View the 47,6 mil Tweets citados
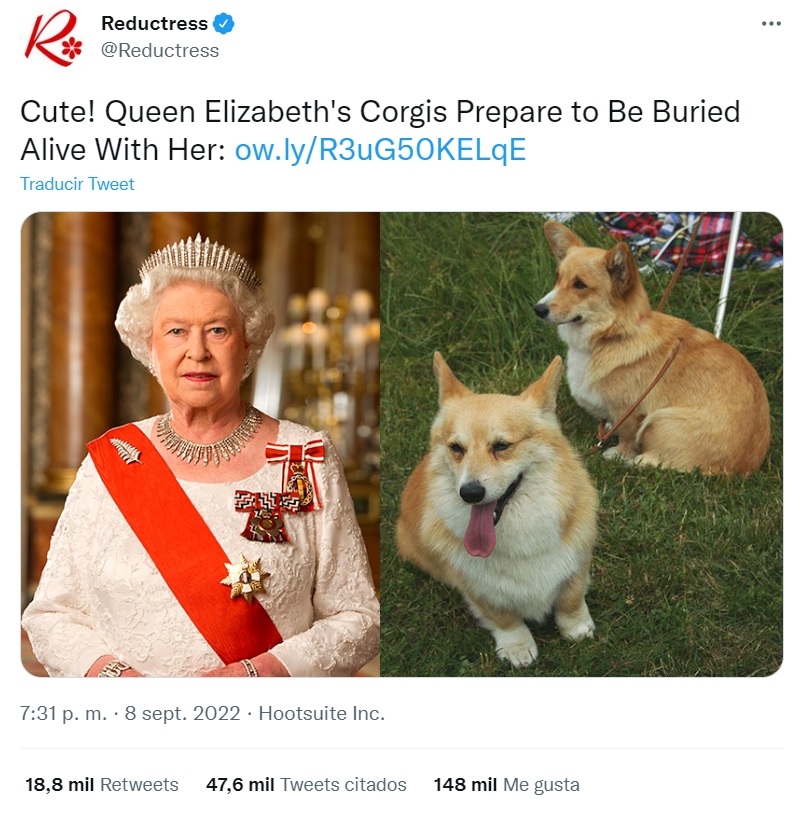Image resolution: width=803 pixels, height=820 pixels. [306, 785]
